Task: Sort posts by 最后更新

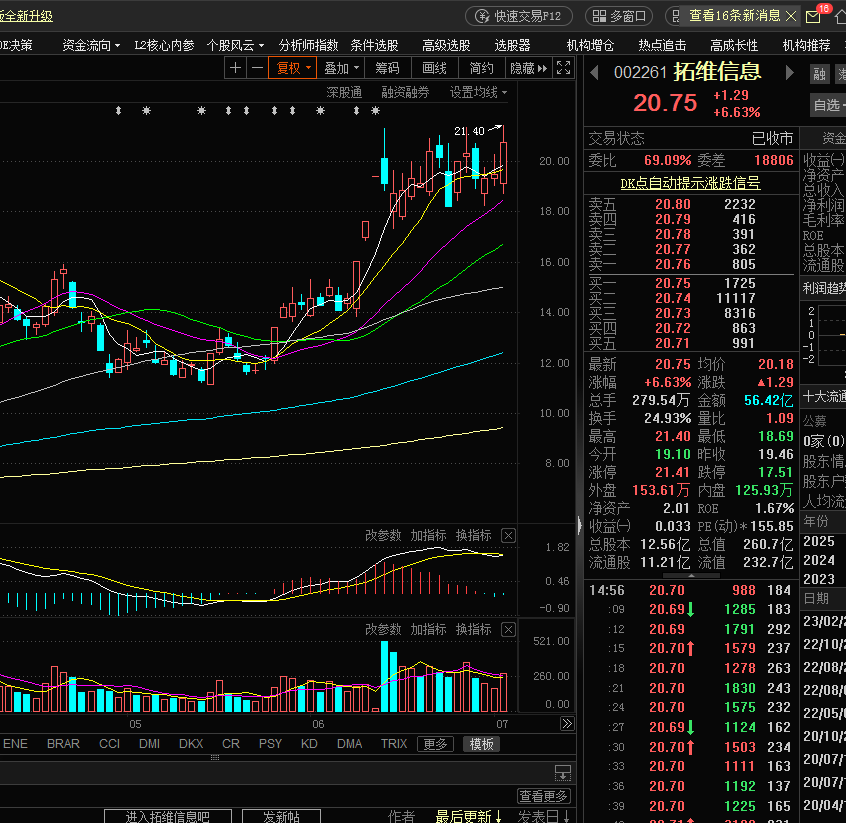Action: (468, 816)
